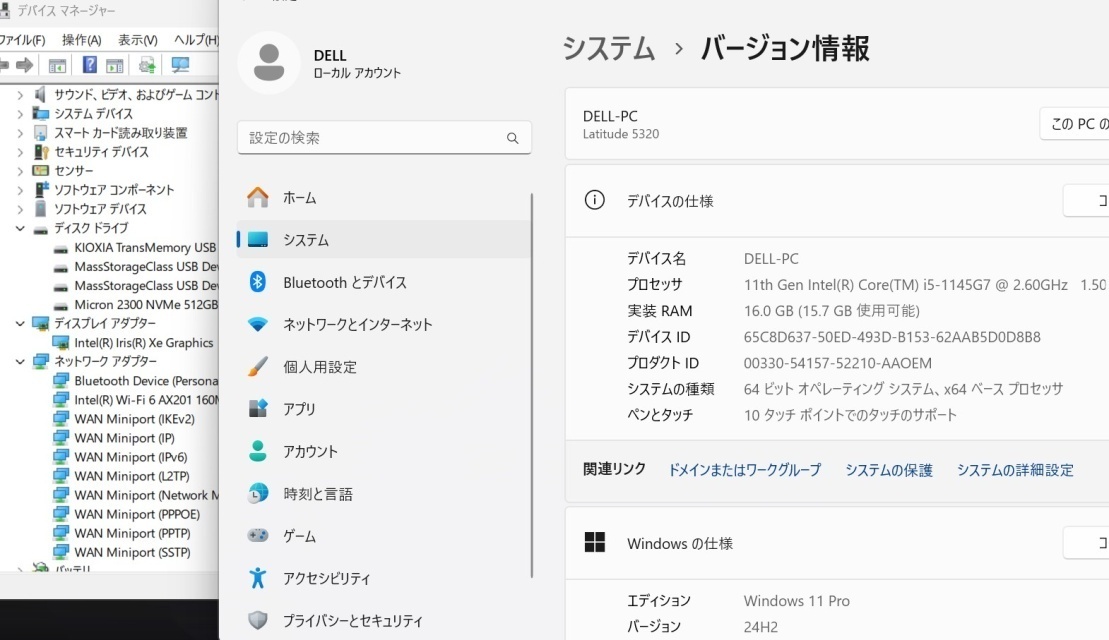Expand スマート カード読み取り装置 node
Image resolution: width=1109 pixels, height=640 pixels.
click(x=20, y=132)
